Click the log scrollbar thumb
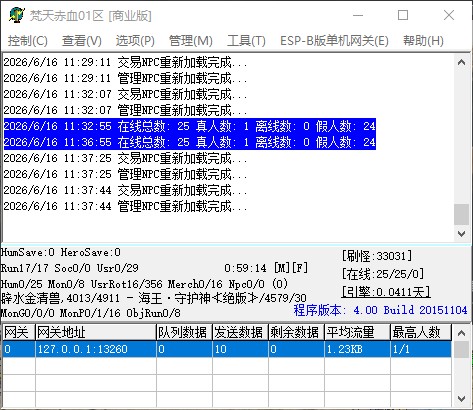The height and width of the screenshot is (410, 473). 461,214
